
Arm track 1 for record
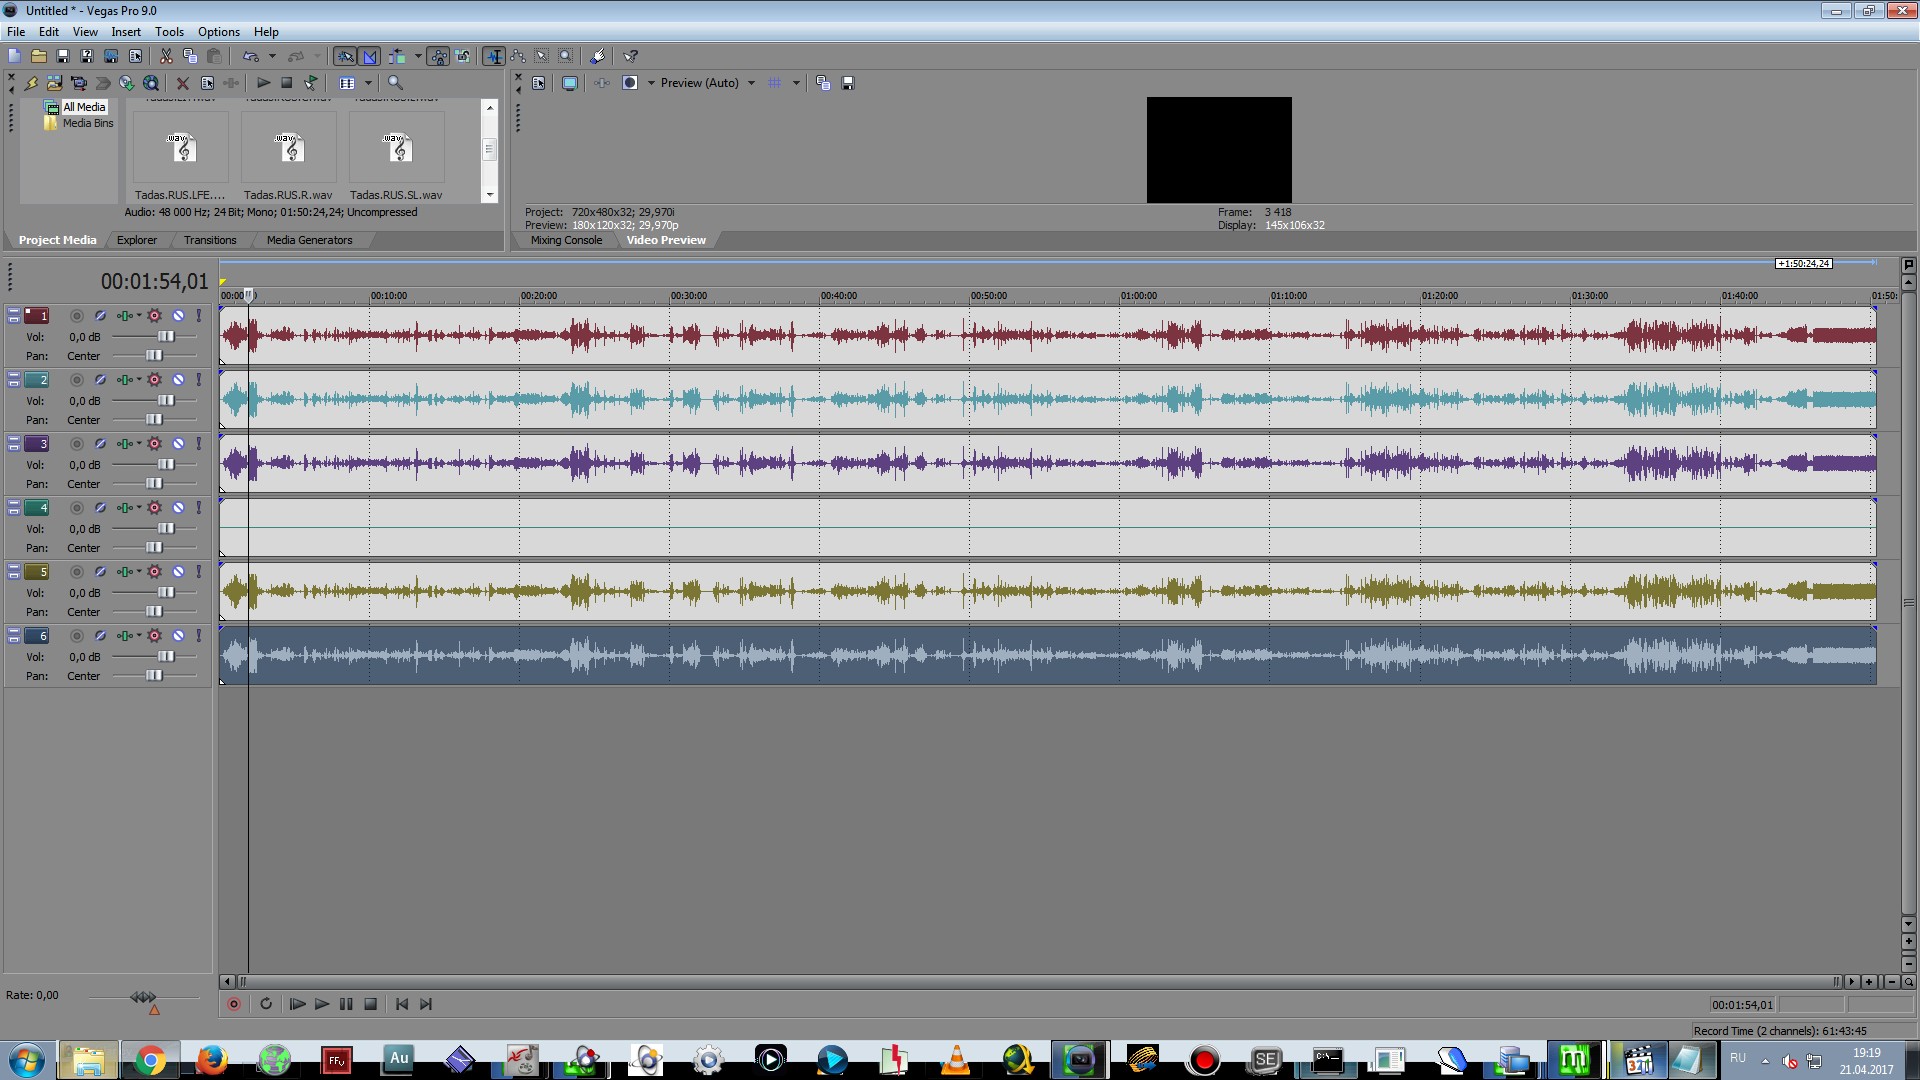pos(76,316)
